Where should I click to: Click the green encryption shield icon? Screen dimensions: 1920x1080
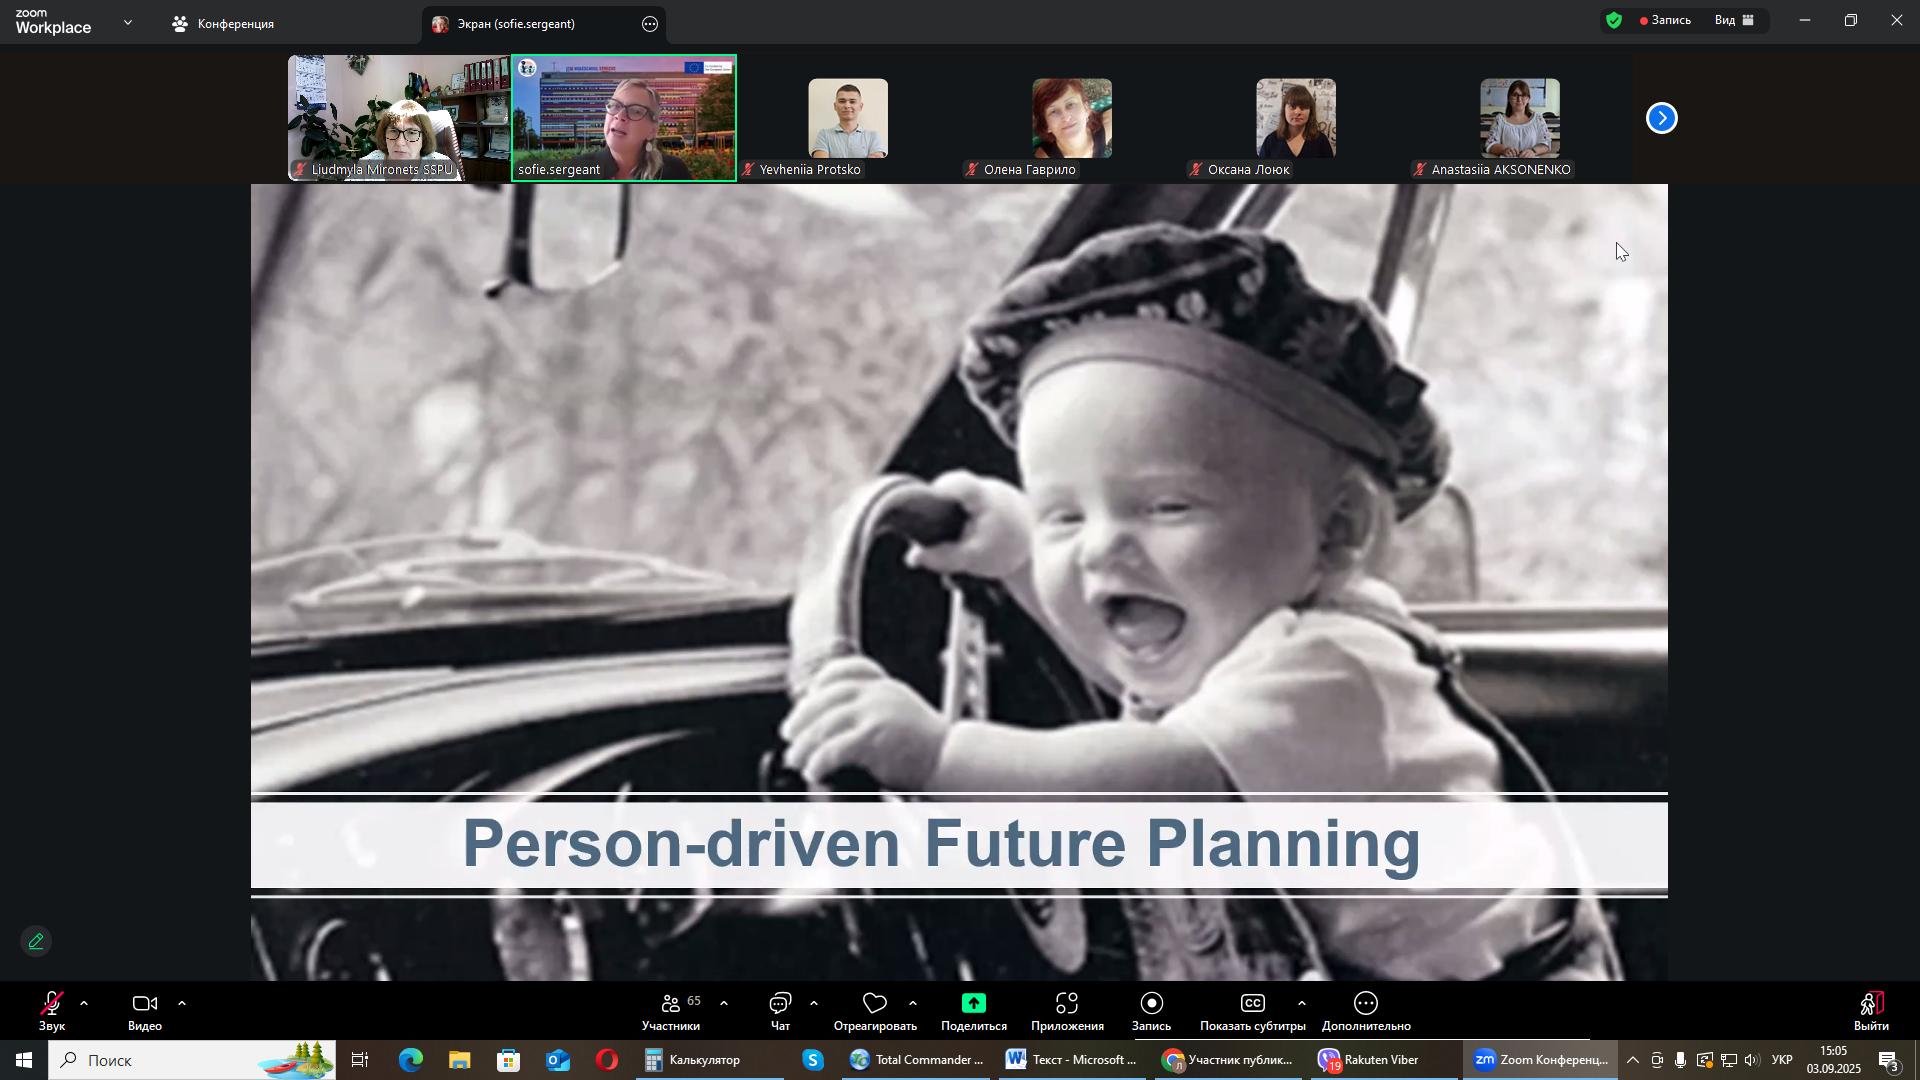(x=1614, y=21)
